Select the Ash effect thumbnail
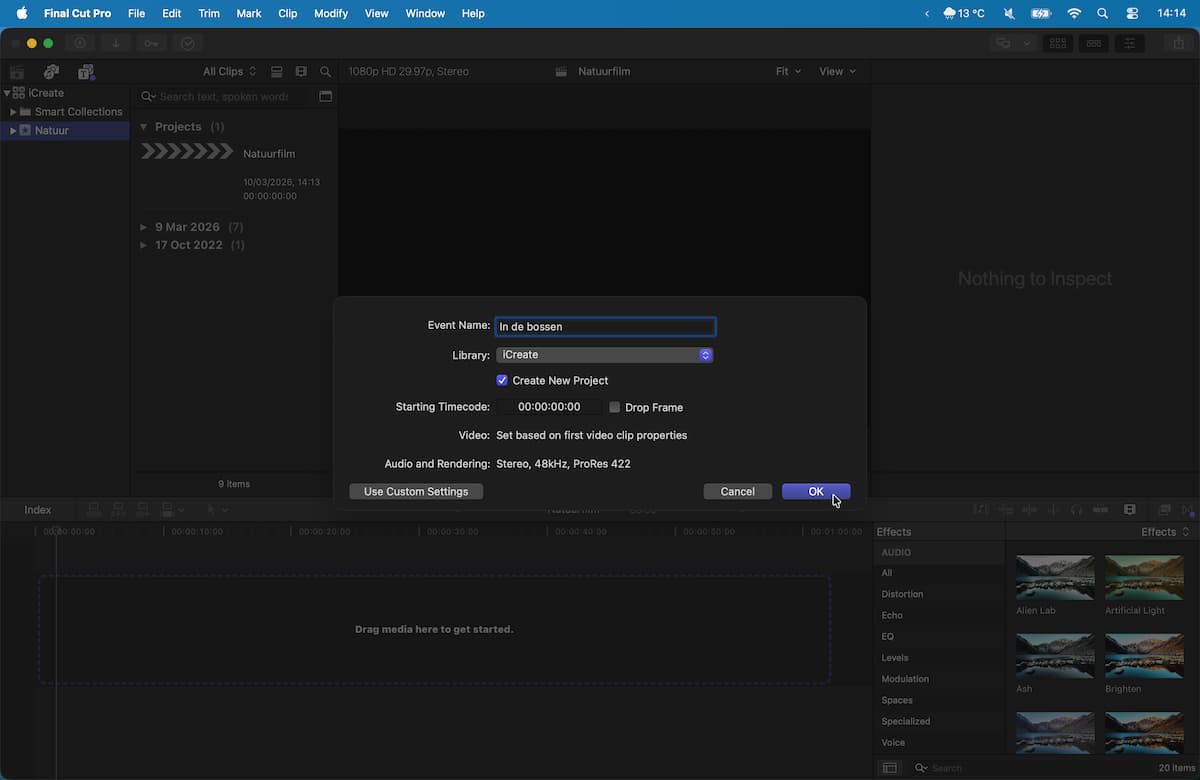The height and width of the screenshot is (780, 1200). pos(1055,656)
